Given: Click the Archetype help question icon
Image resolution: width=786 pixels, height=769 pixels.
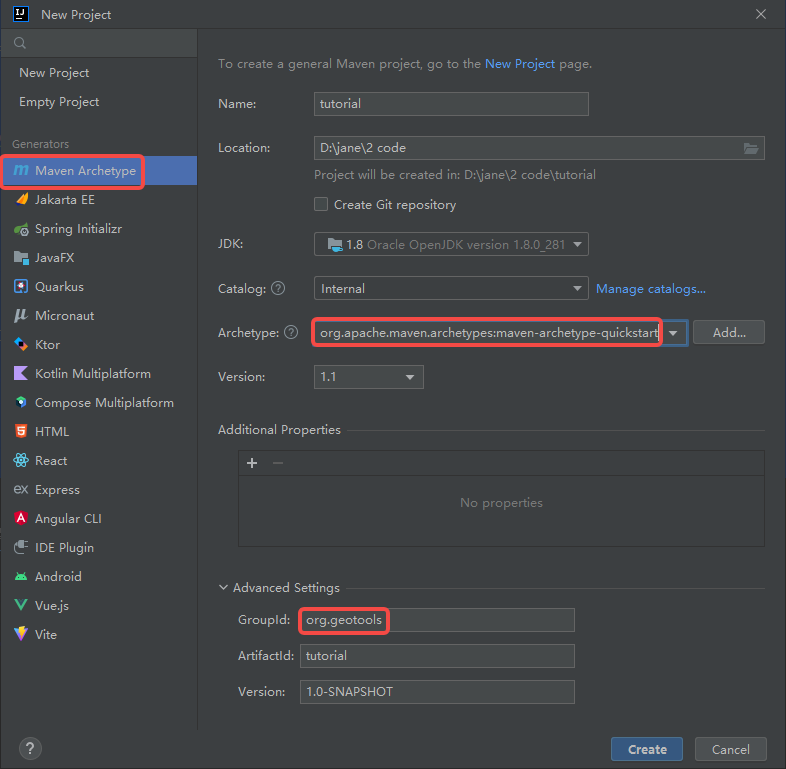Looking at the screenshot, I should (291, 332).
